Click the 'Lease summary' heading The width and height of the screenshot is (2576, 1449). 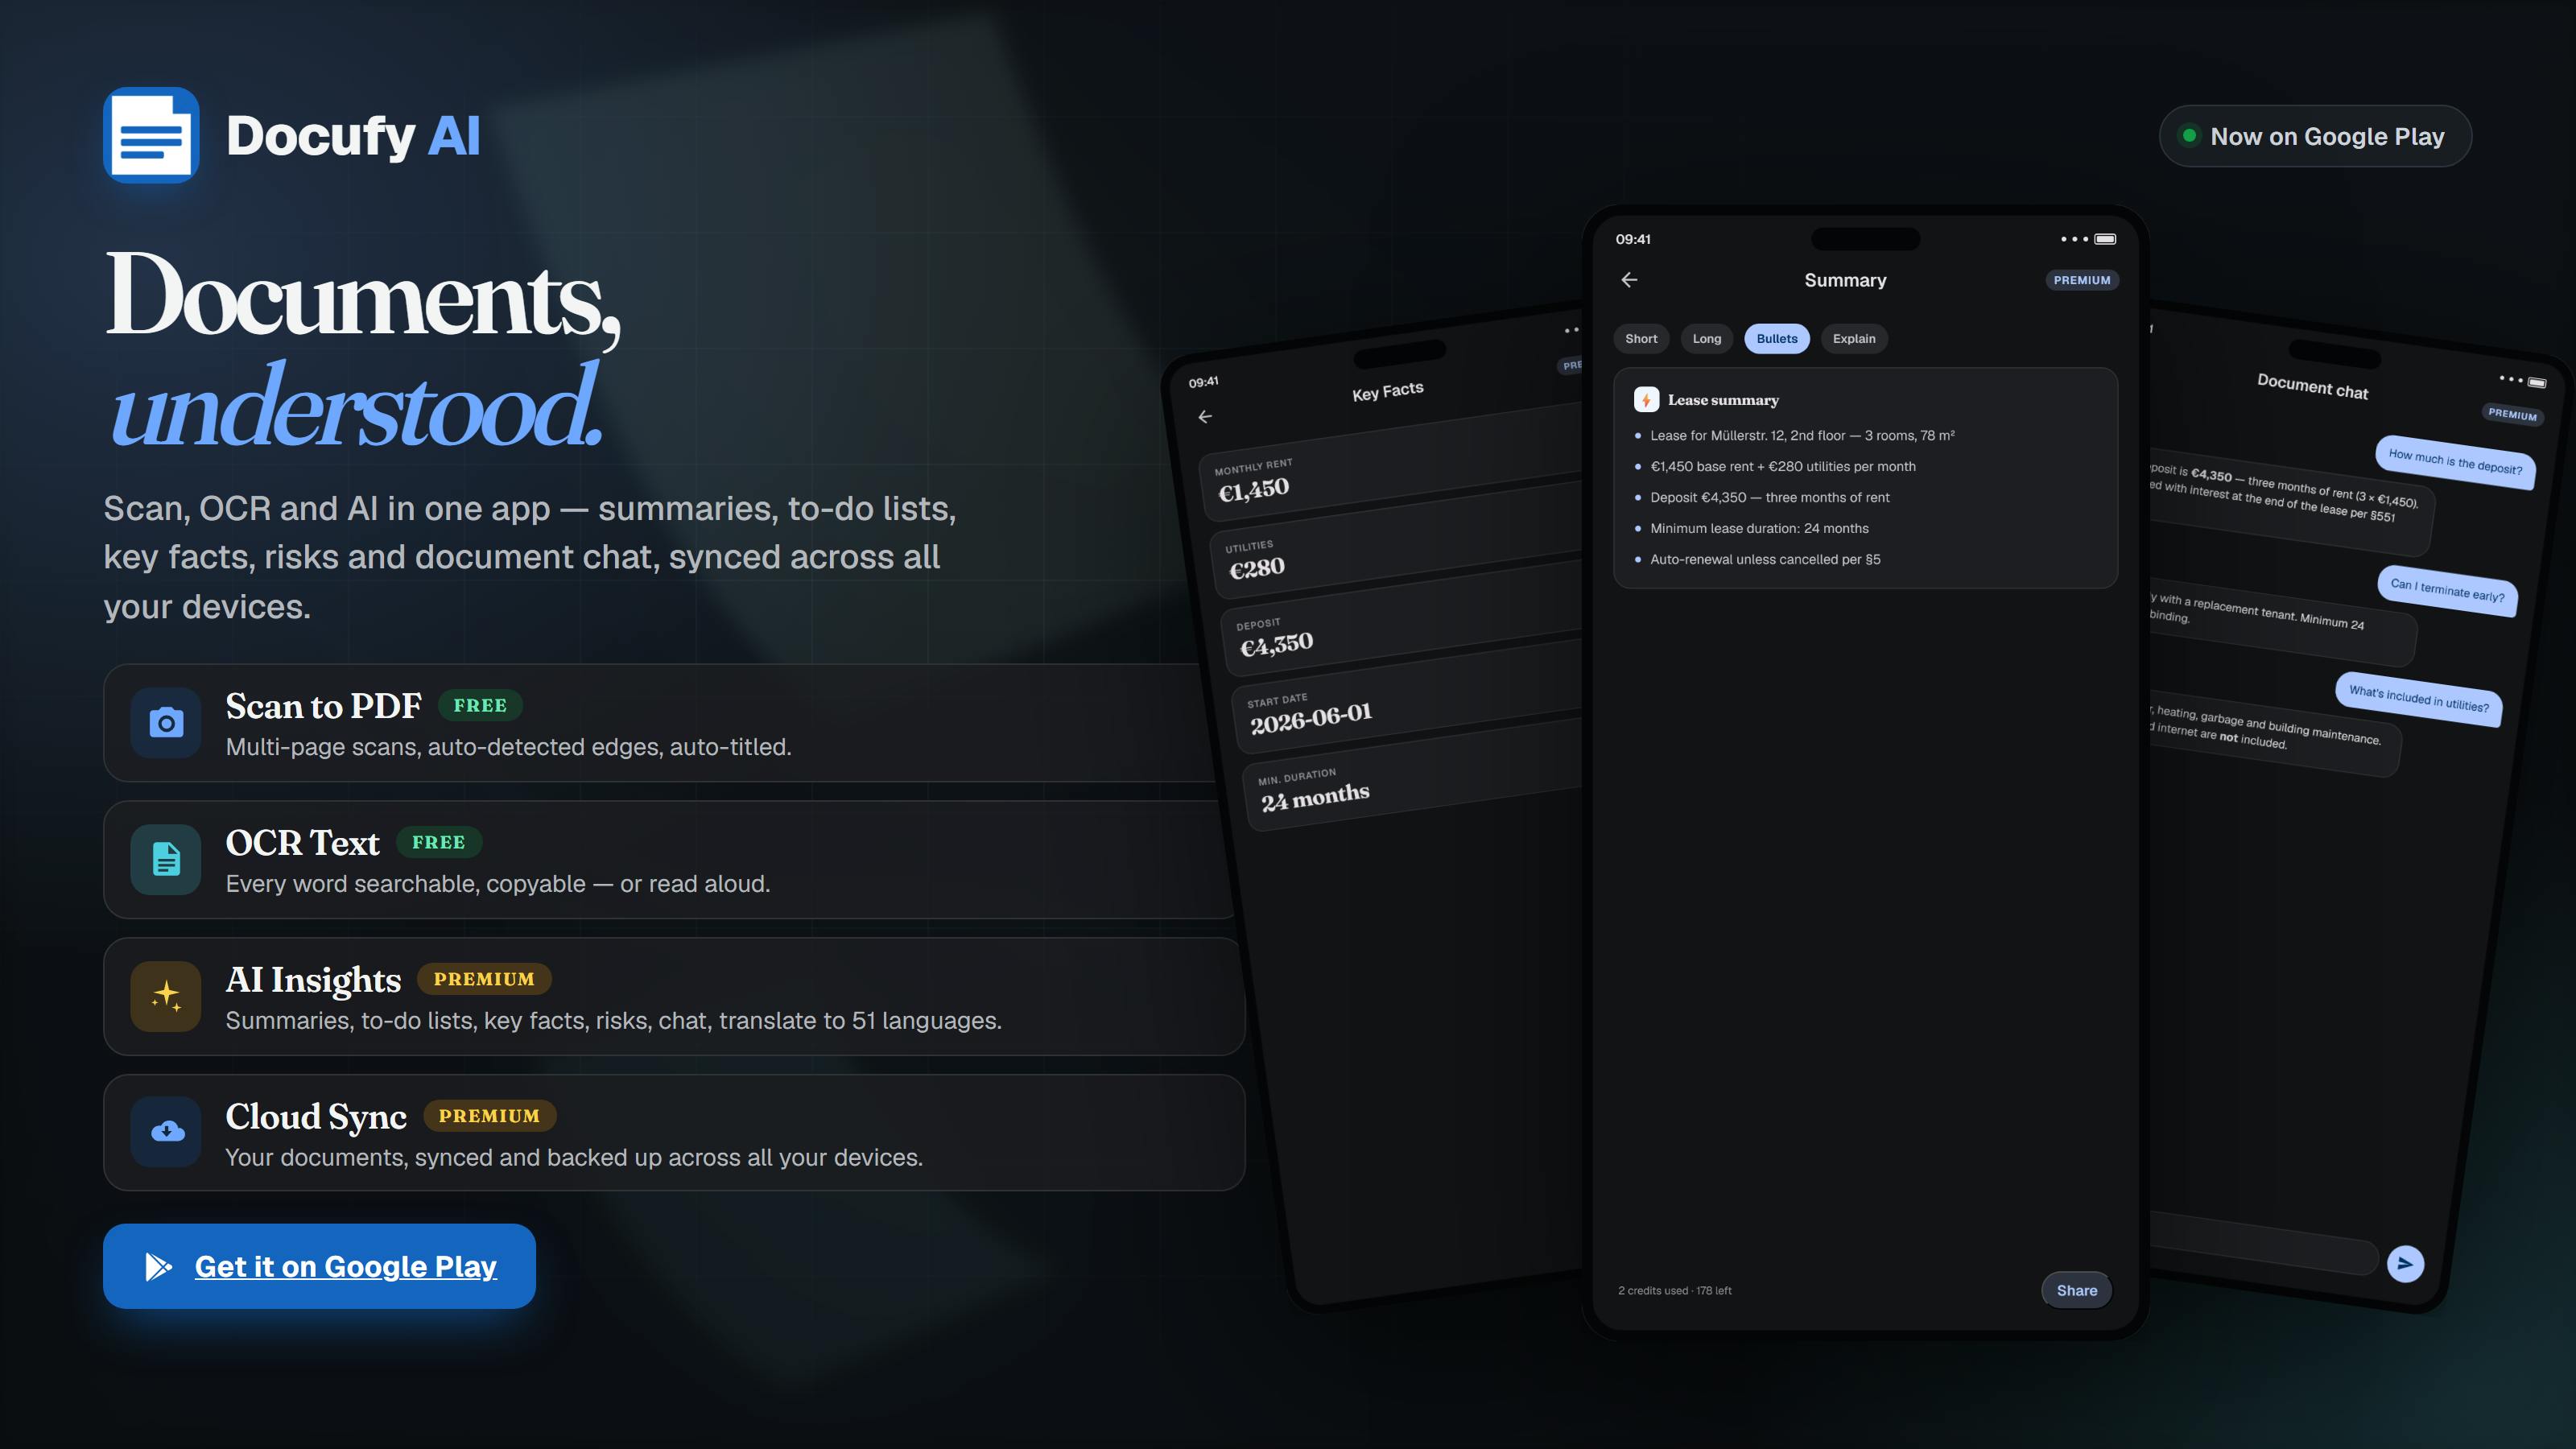pyautogui.click(x=1723, y=400)
